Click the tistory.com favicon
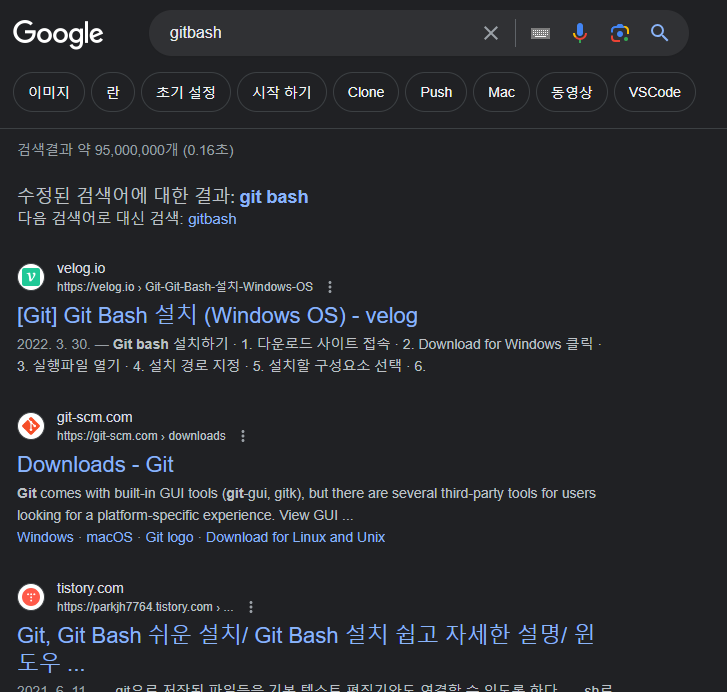The width and height of the screenshot is (727, 692). click(31, 597)
